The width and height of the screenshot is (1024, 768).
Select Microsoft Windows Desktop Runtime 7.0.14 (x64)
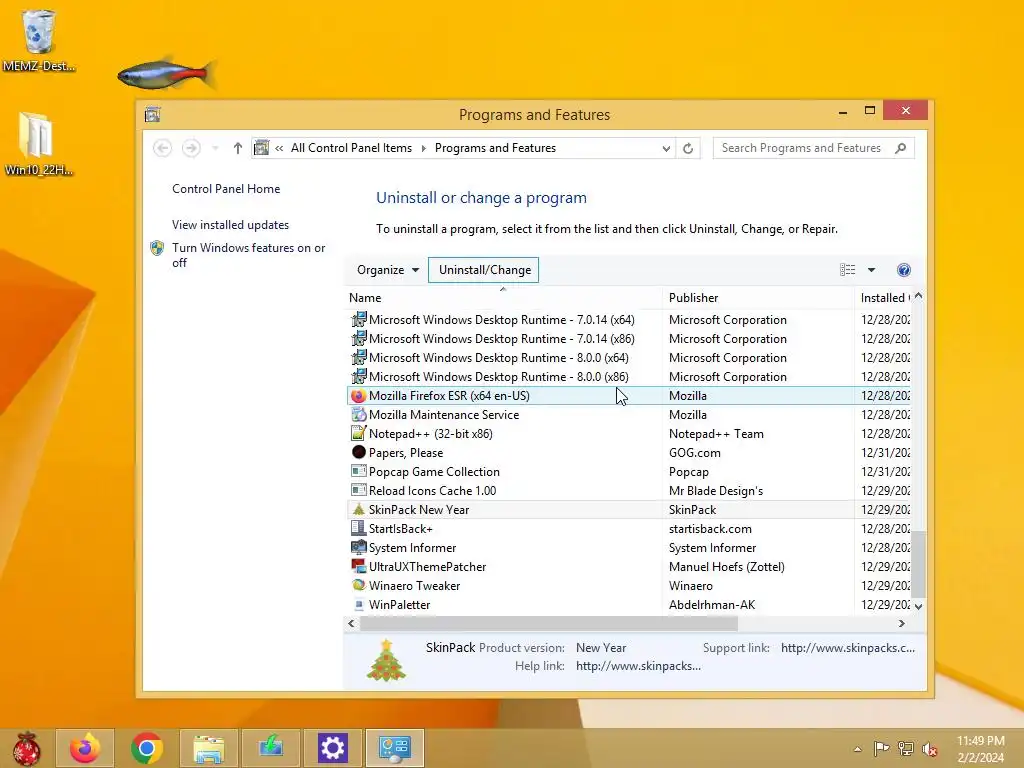click(502, 320)
